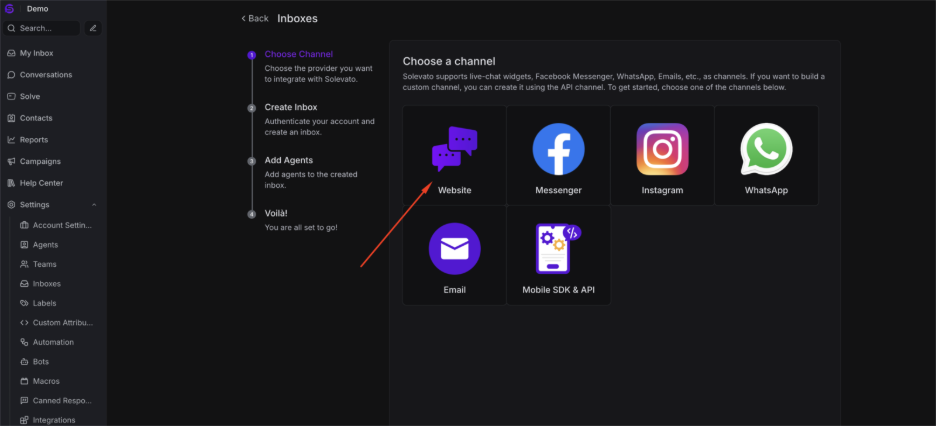Click the Contacts sidebar icon
The width and height of the screenshot is (936, 426).
point(11,118)
